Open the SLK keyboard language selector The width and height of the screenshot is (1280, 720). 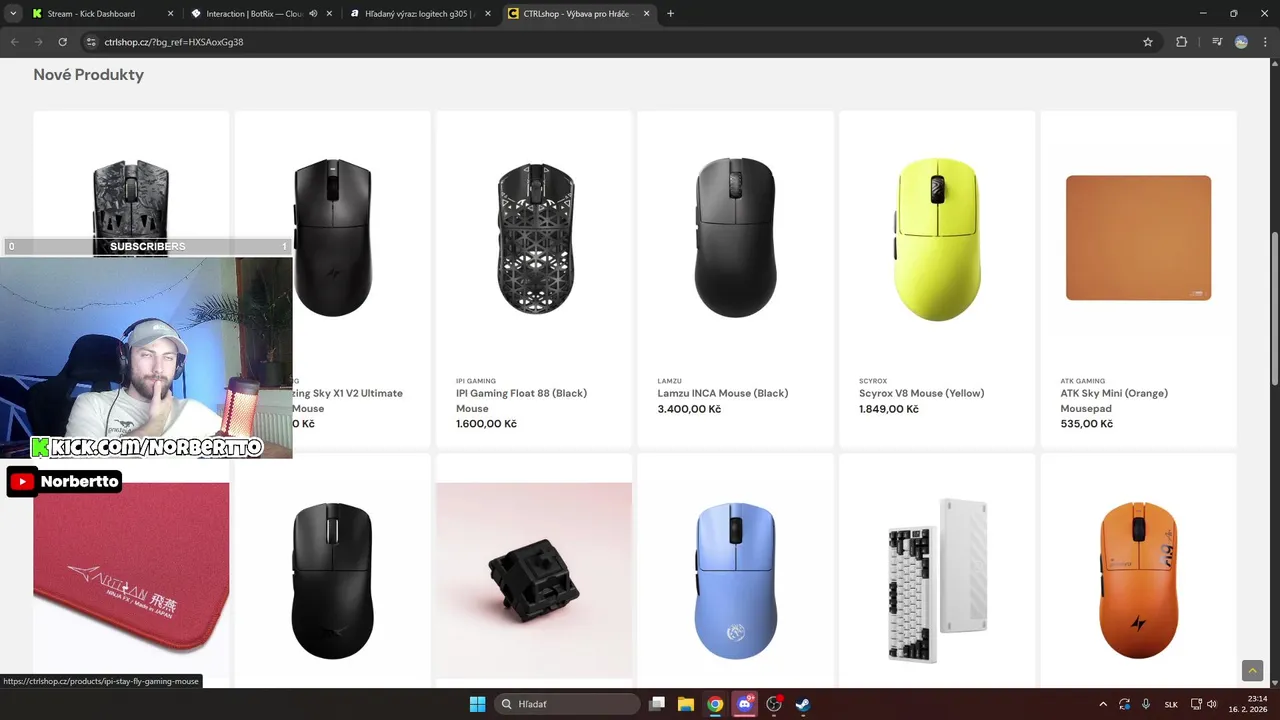click(1171, 704)
